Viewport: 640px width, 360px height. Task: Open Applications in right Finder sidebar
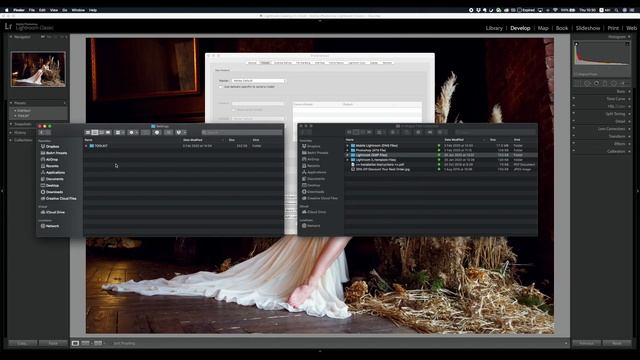316,172
